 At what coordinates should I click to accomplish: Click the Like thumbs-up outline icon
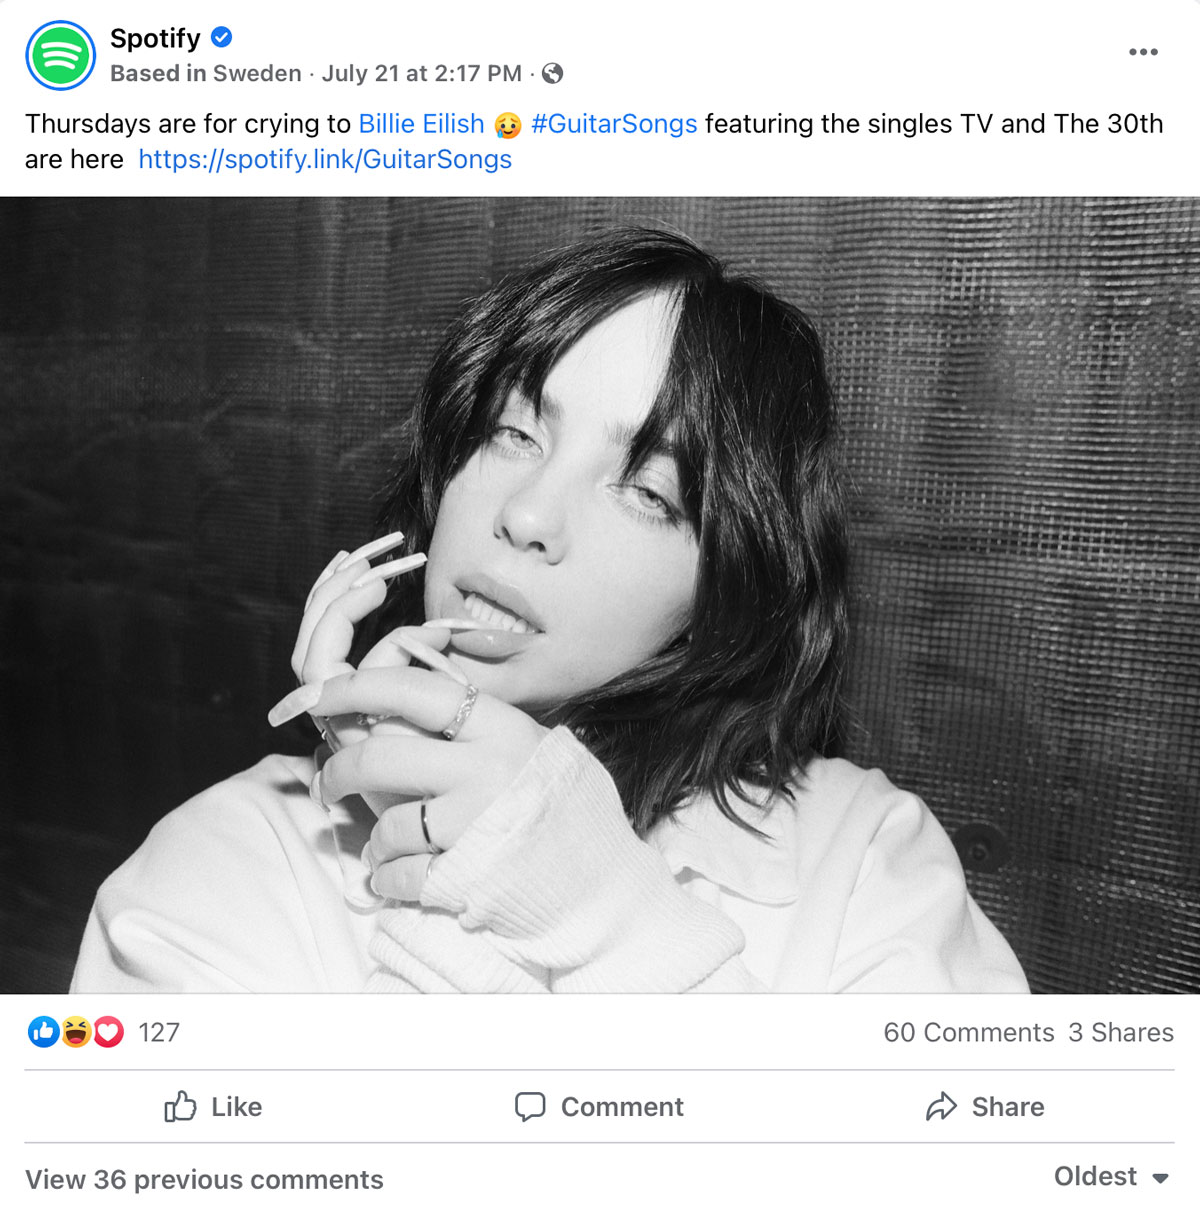(x=180, y=1107)
